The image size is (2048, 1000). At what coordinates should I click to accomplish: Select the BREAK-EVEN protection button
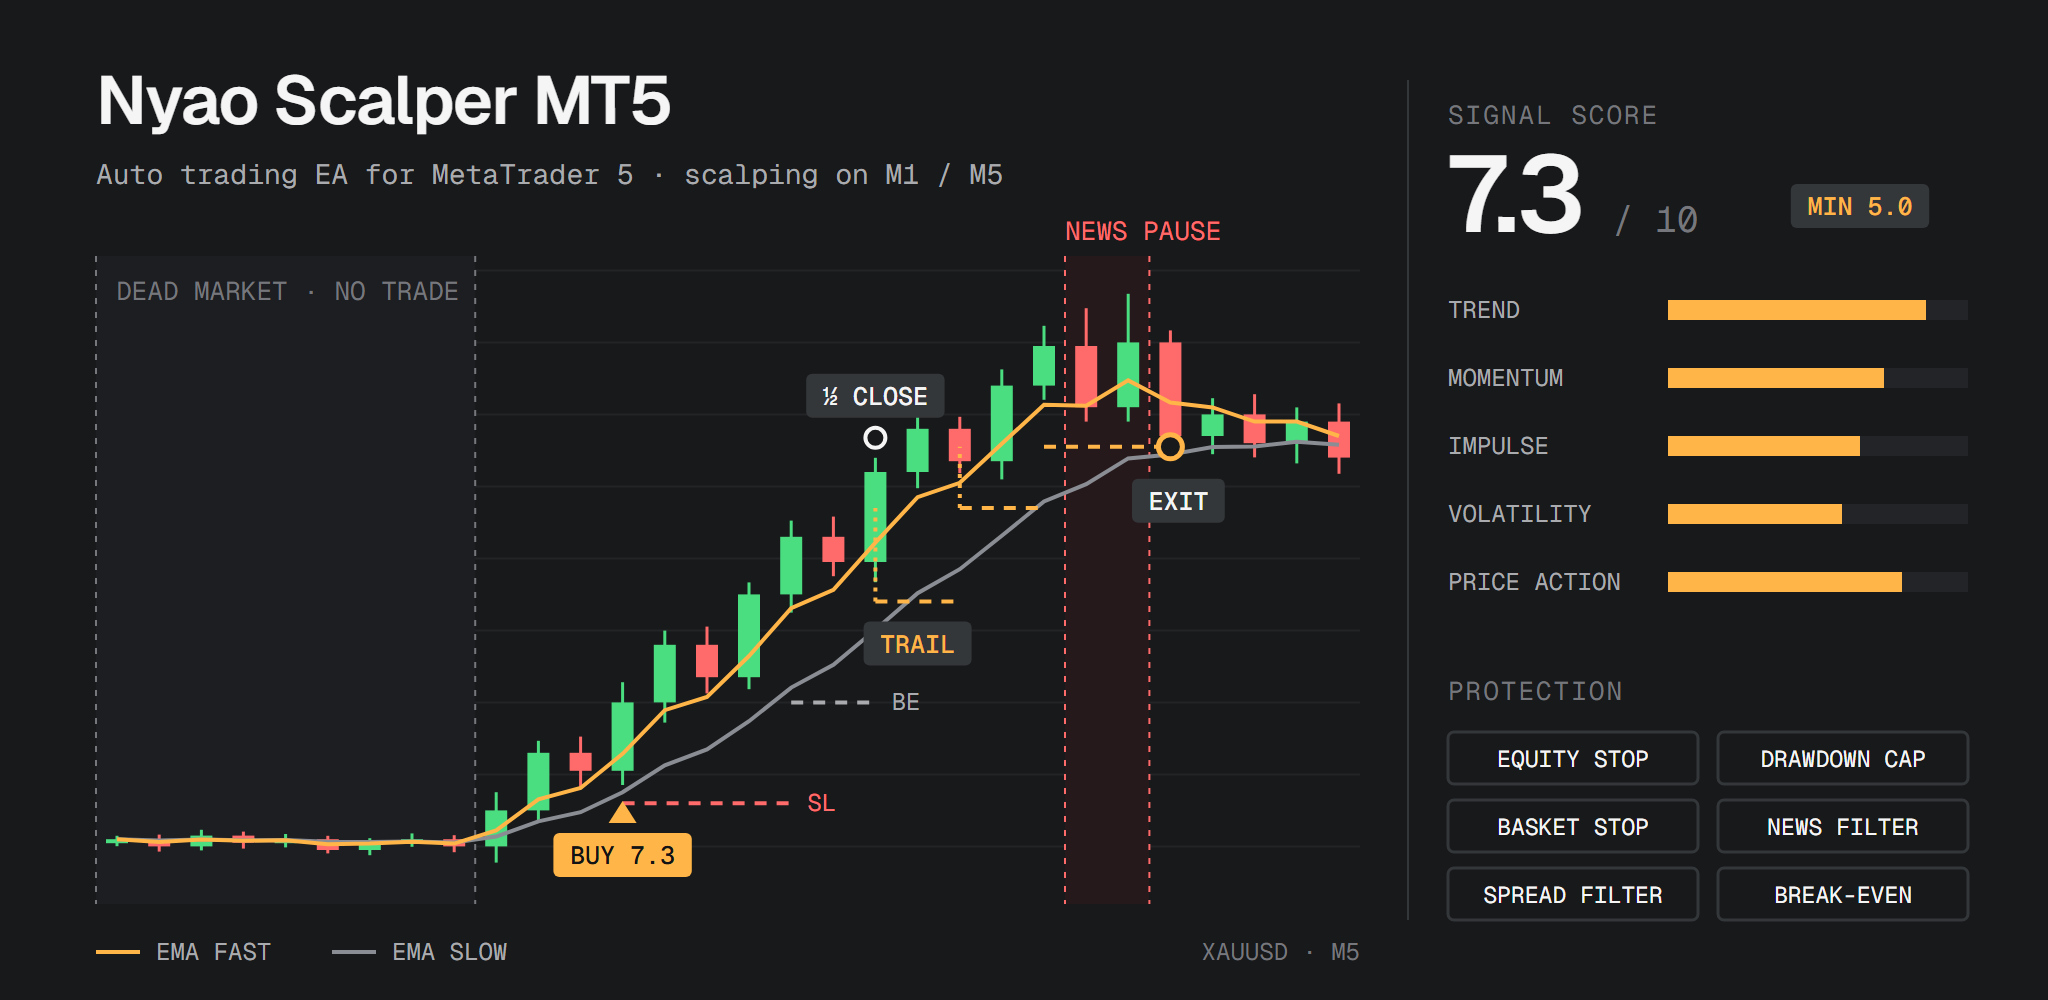(x=1842, y=894)
